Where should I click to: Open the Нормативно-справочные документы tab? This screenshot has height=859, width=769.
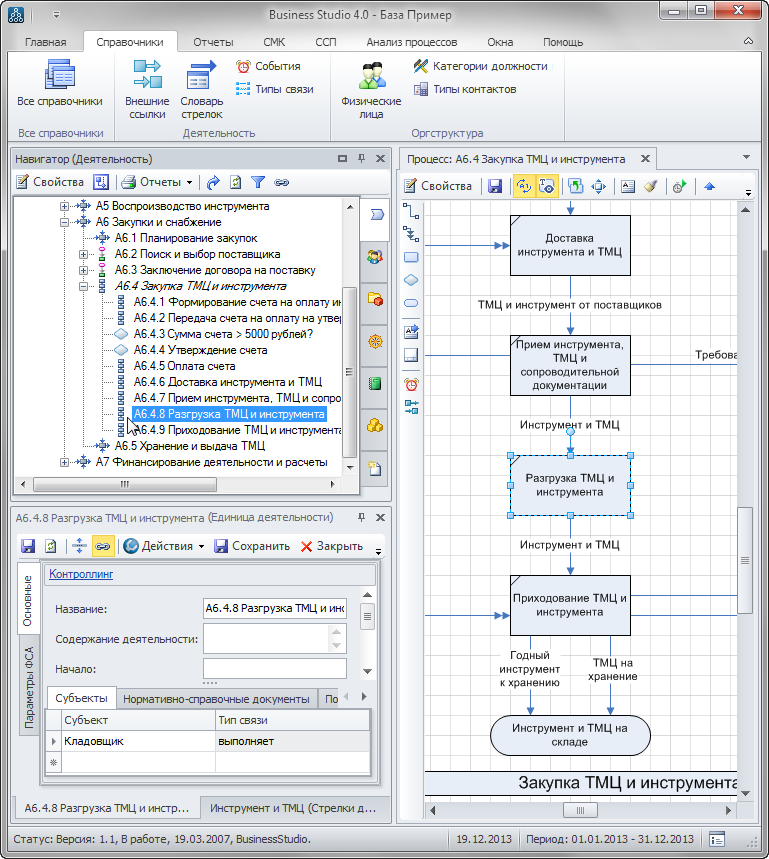[216, 698]
